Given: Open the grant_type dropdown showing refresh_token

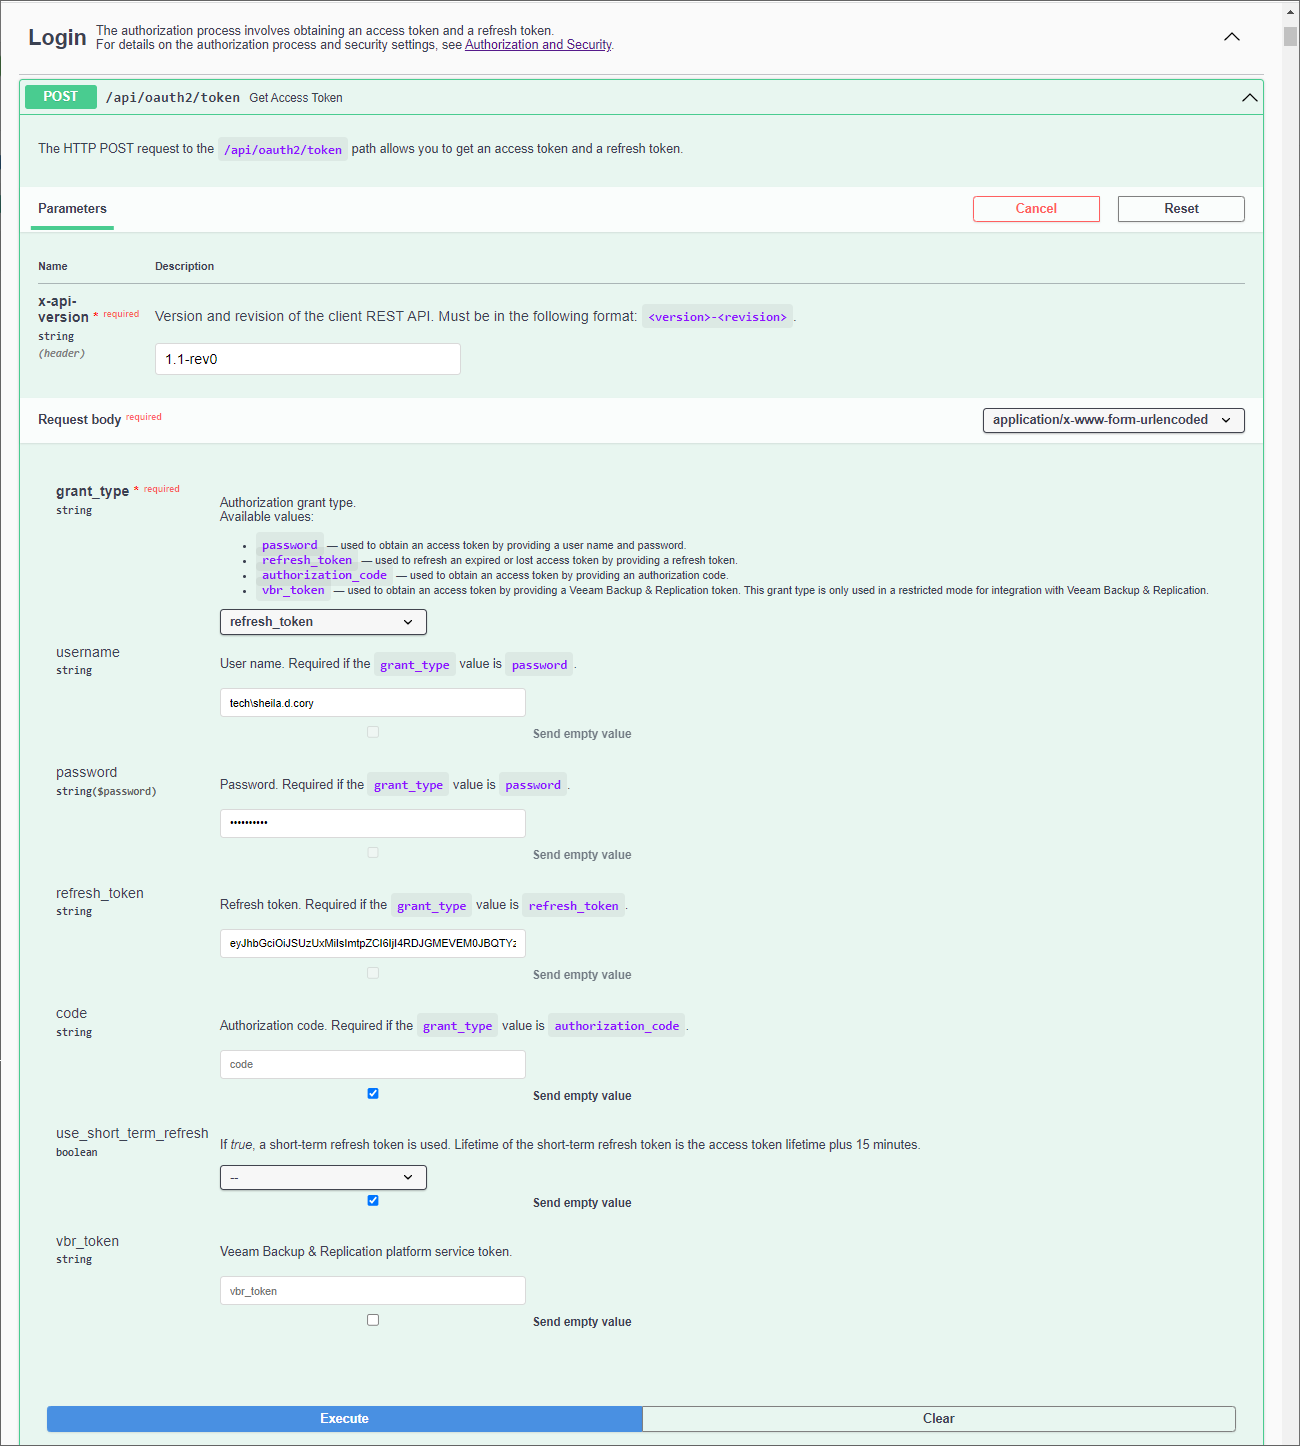Looking at the screenshot, I should point(323,622).
